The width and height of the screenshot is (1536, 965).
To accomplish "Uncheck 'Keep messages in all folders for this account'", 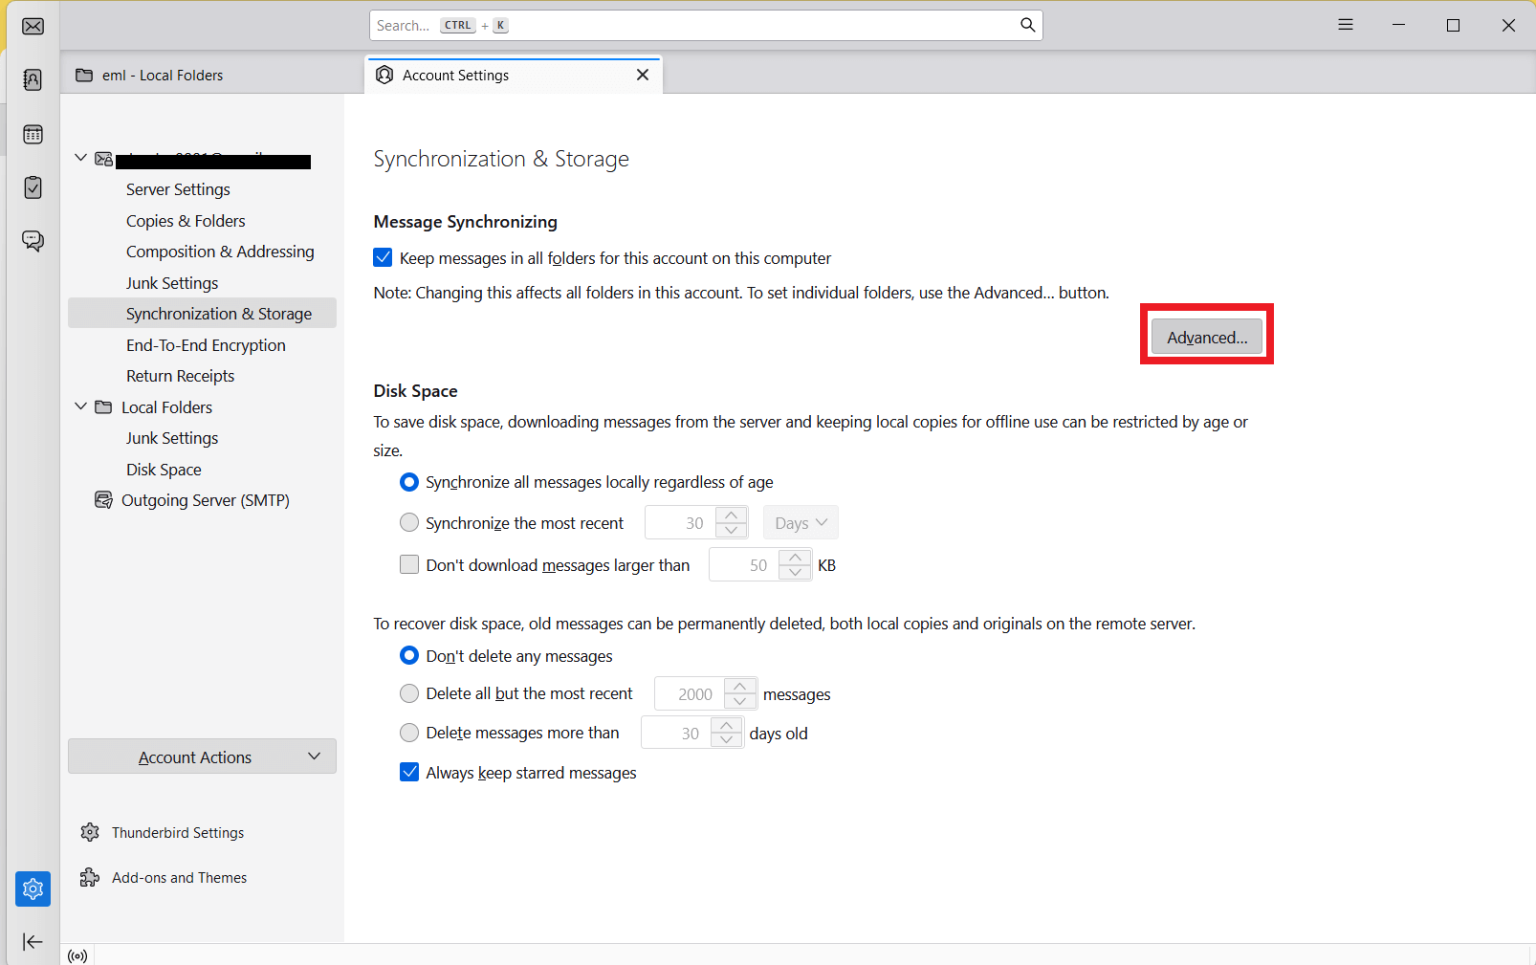I will [383, 257].
